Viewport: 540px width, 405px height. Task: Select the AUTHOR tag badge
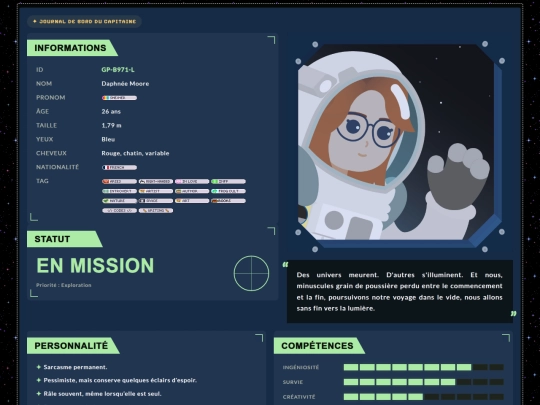192,191
